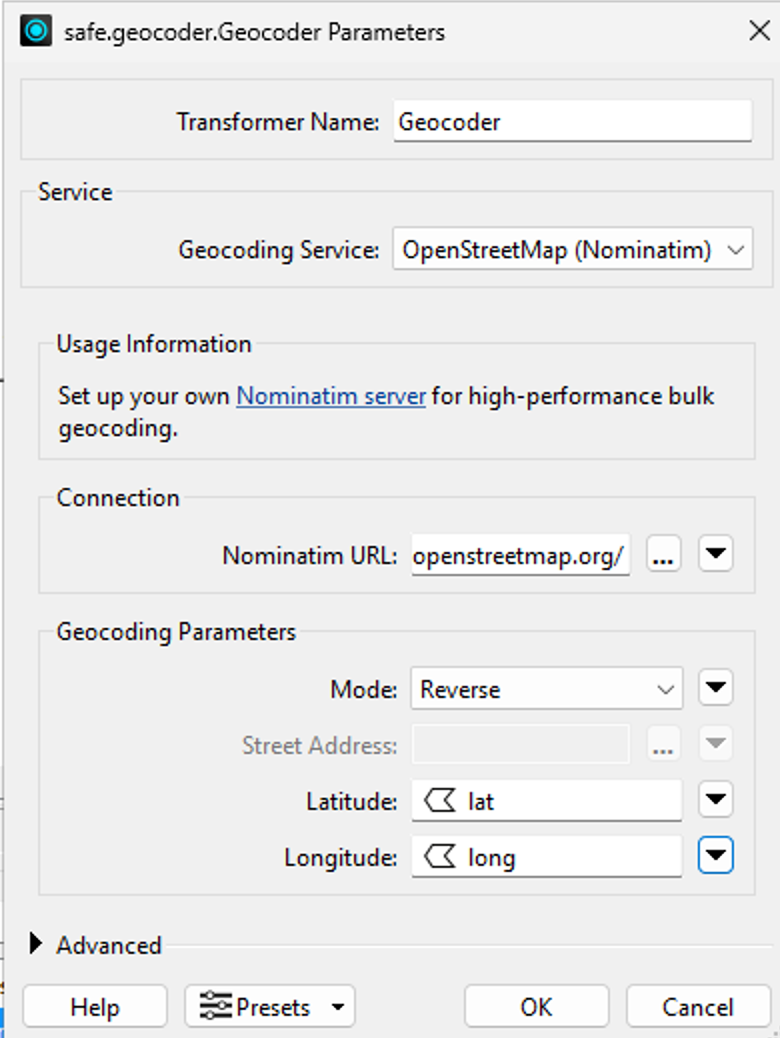Open the Presets button dropdown arrow
Viewport: 780px width, 1038px height.
(338, 1008)
